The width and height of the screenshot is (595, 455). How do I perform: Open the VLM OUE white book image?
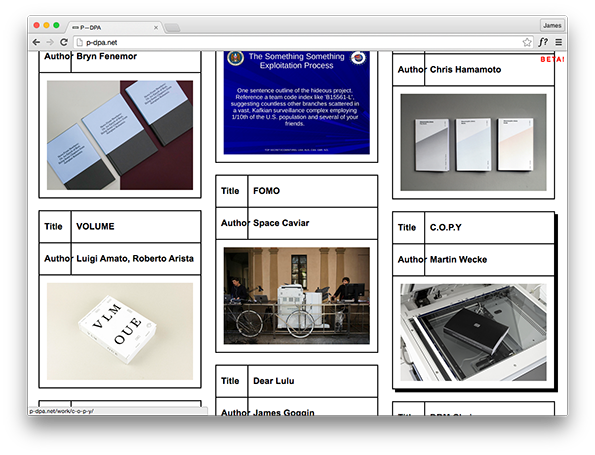(120, 331)
